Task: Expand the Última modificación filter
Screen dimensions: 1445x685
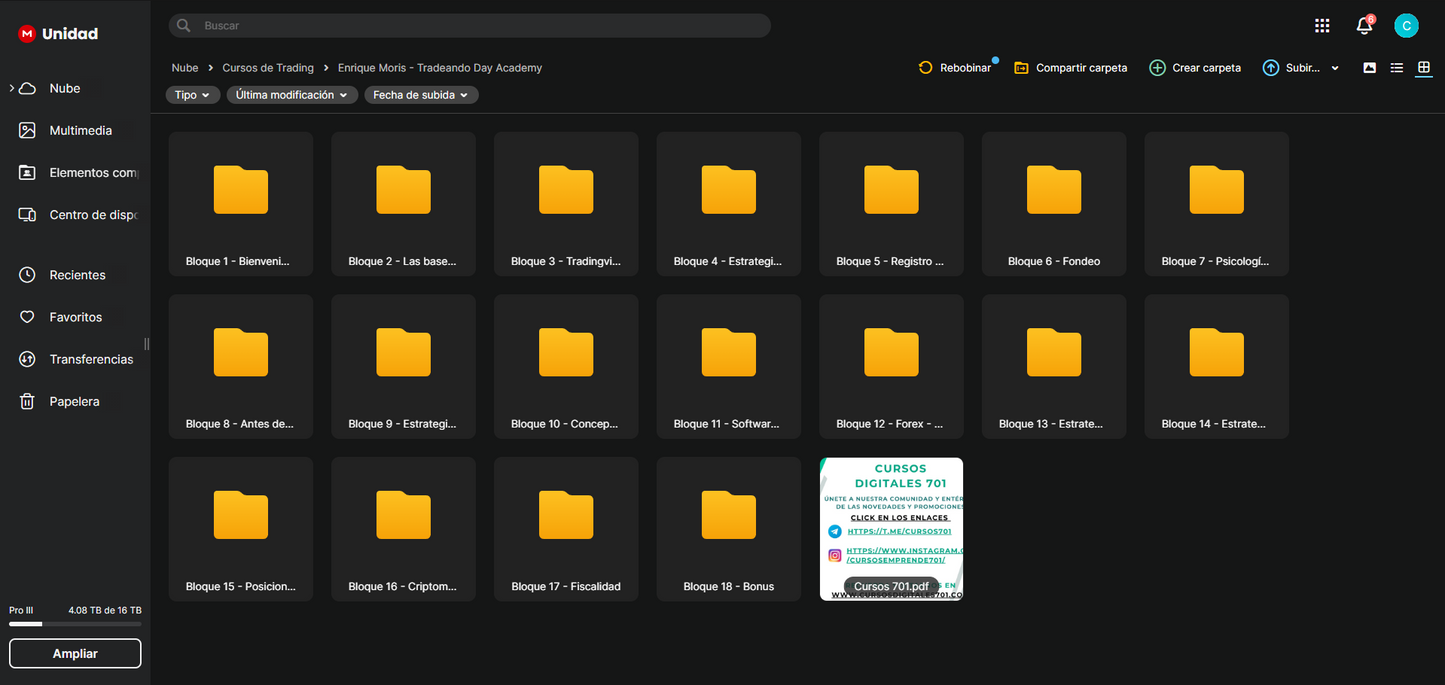Action: point(292,95)
